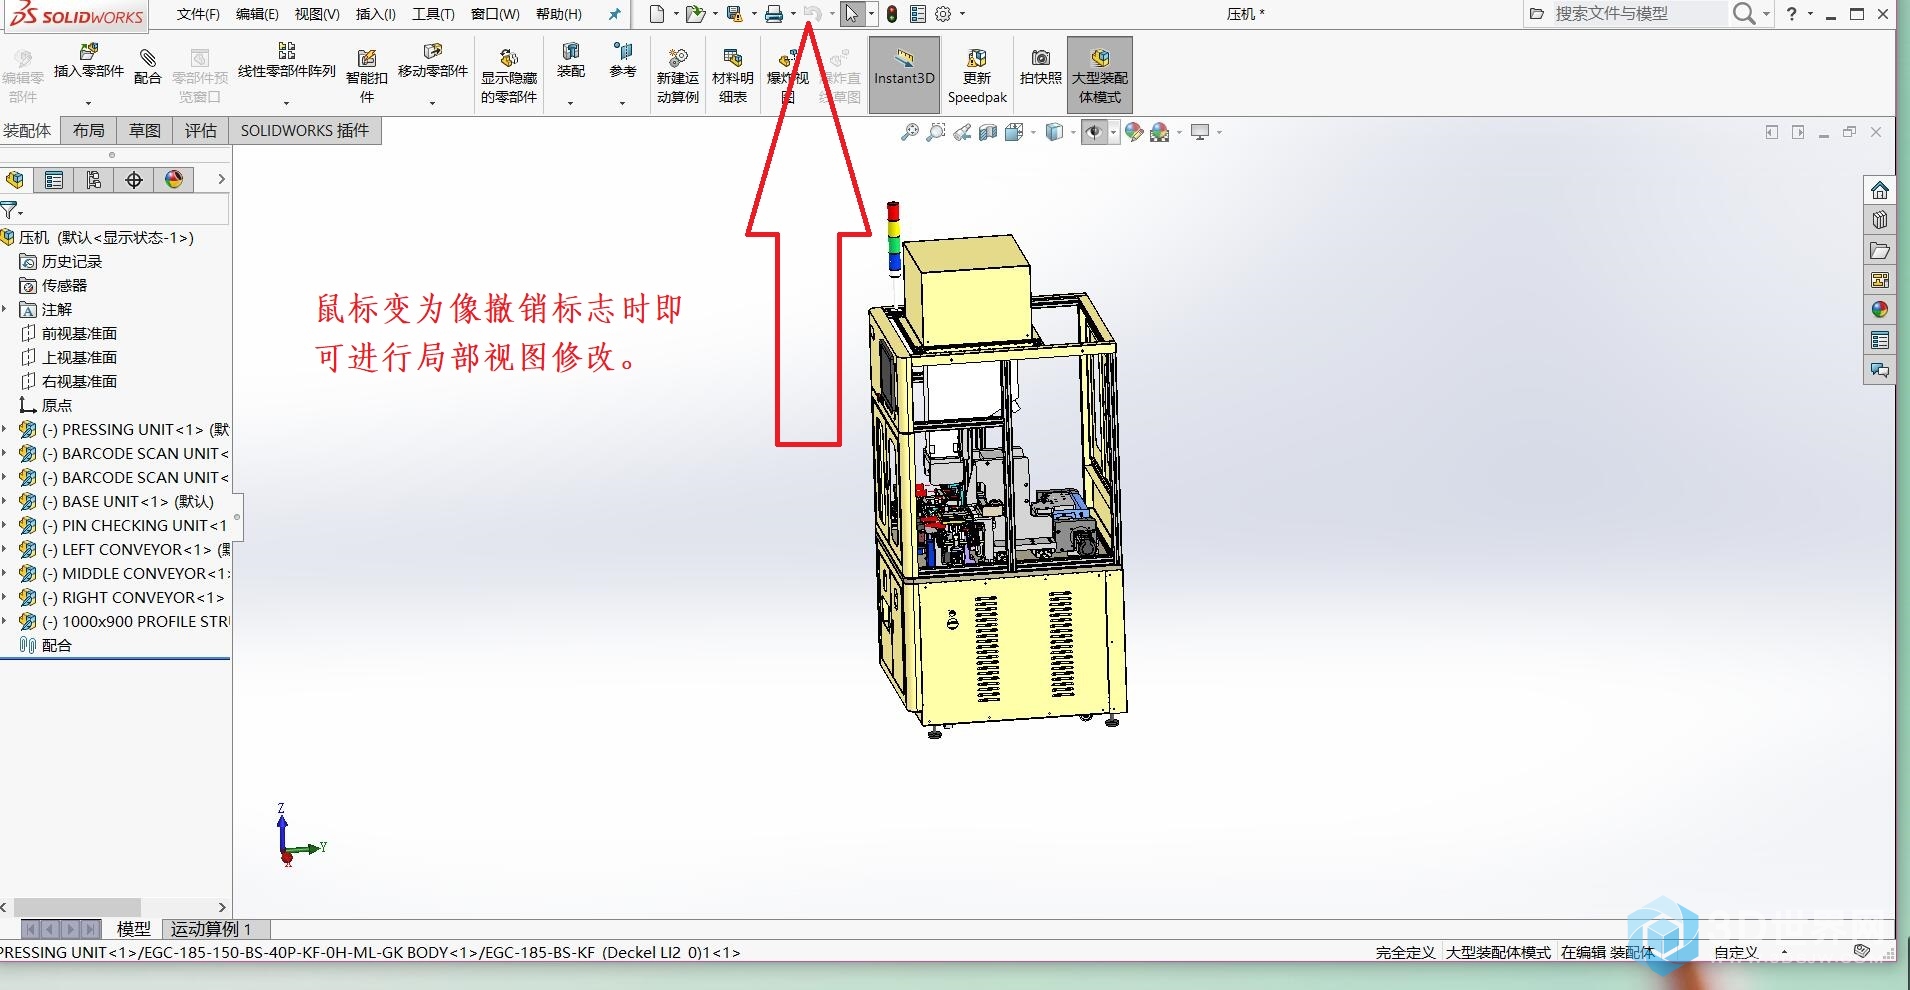1910x990 pixels.
Task: Open the ConfigurationManager tab icon
Action: pyautogui.click(x=94, y=180)
